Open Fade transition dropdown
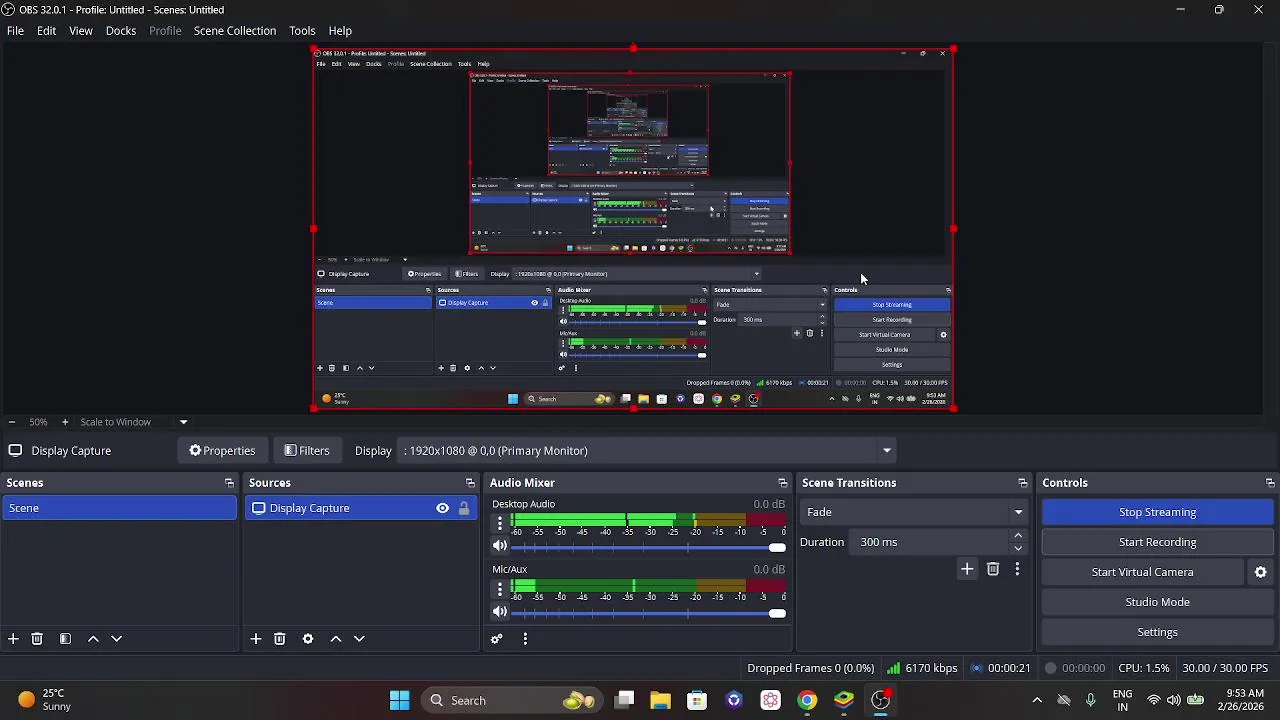Image resolution: width=1280 pixels, height=720 pixels. tap(914, 512)
